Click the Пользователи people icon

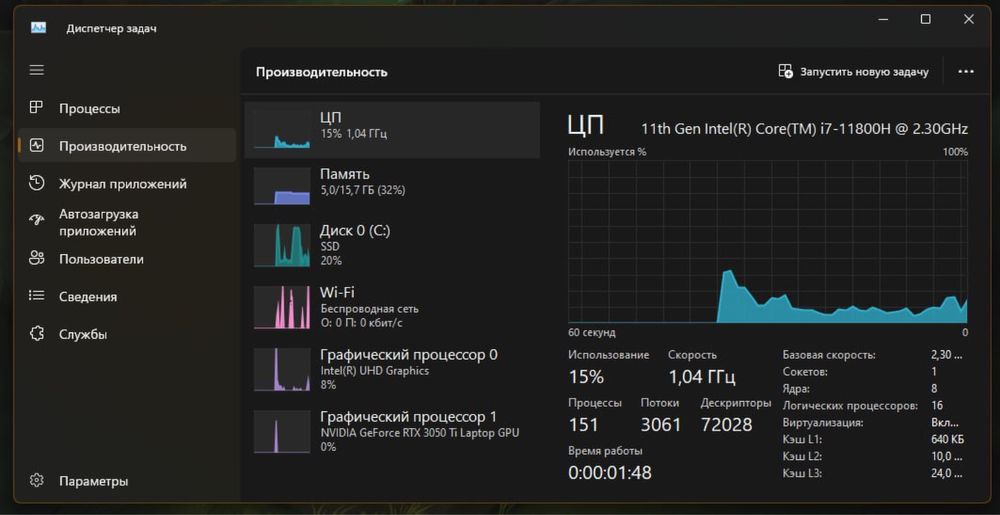click(36, 258)
